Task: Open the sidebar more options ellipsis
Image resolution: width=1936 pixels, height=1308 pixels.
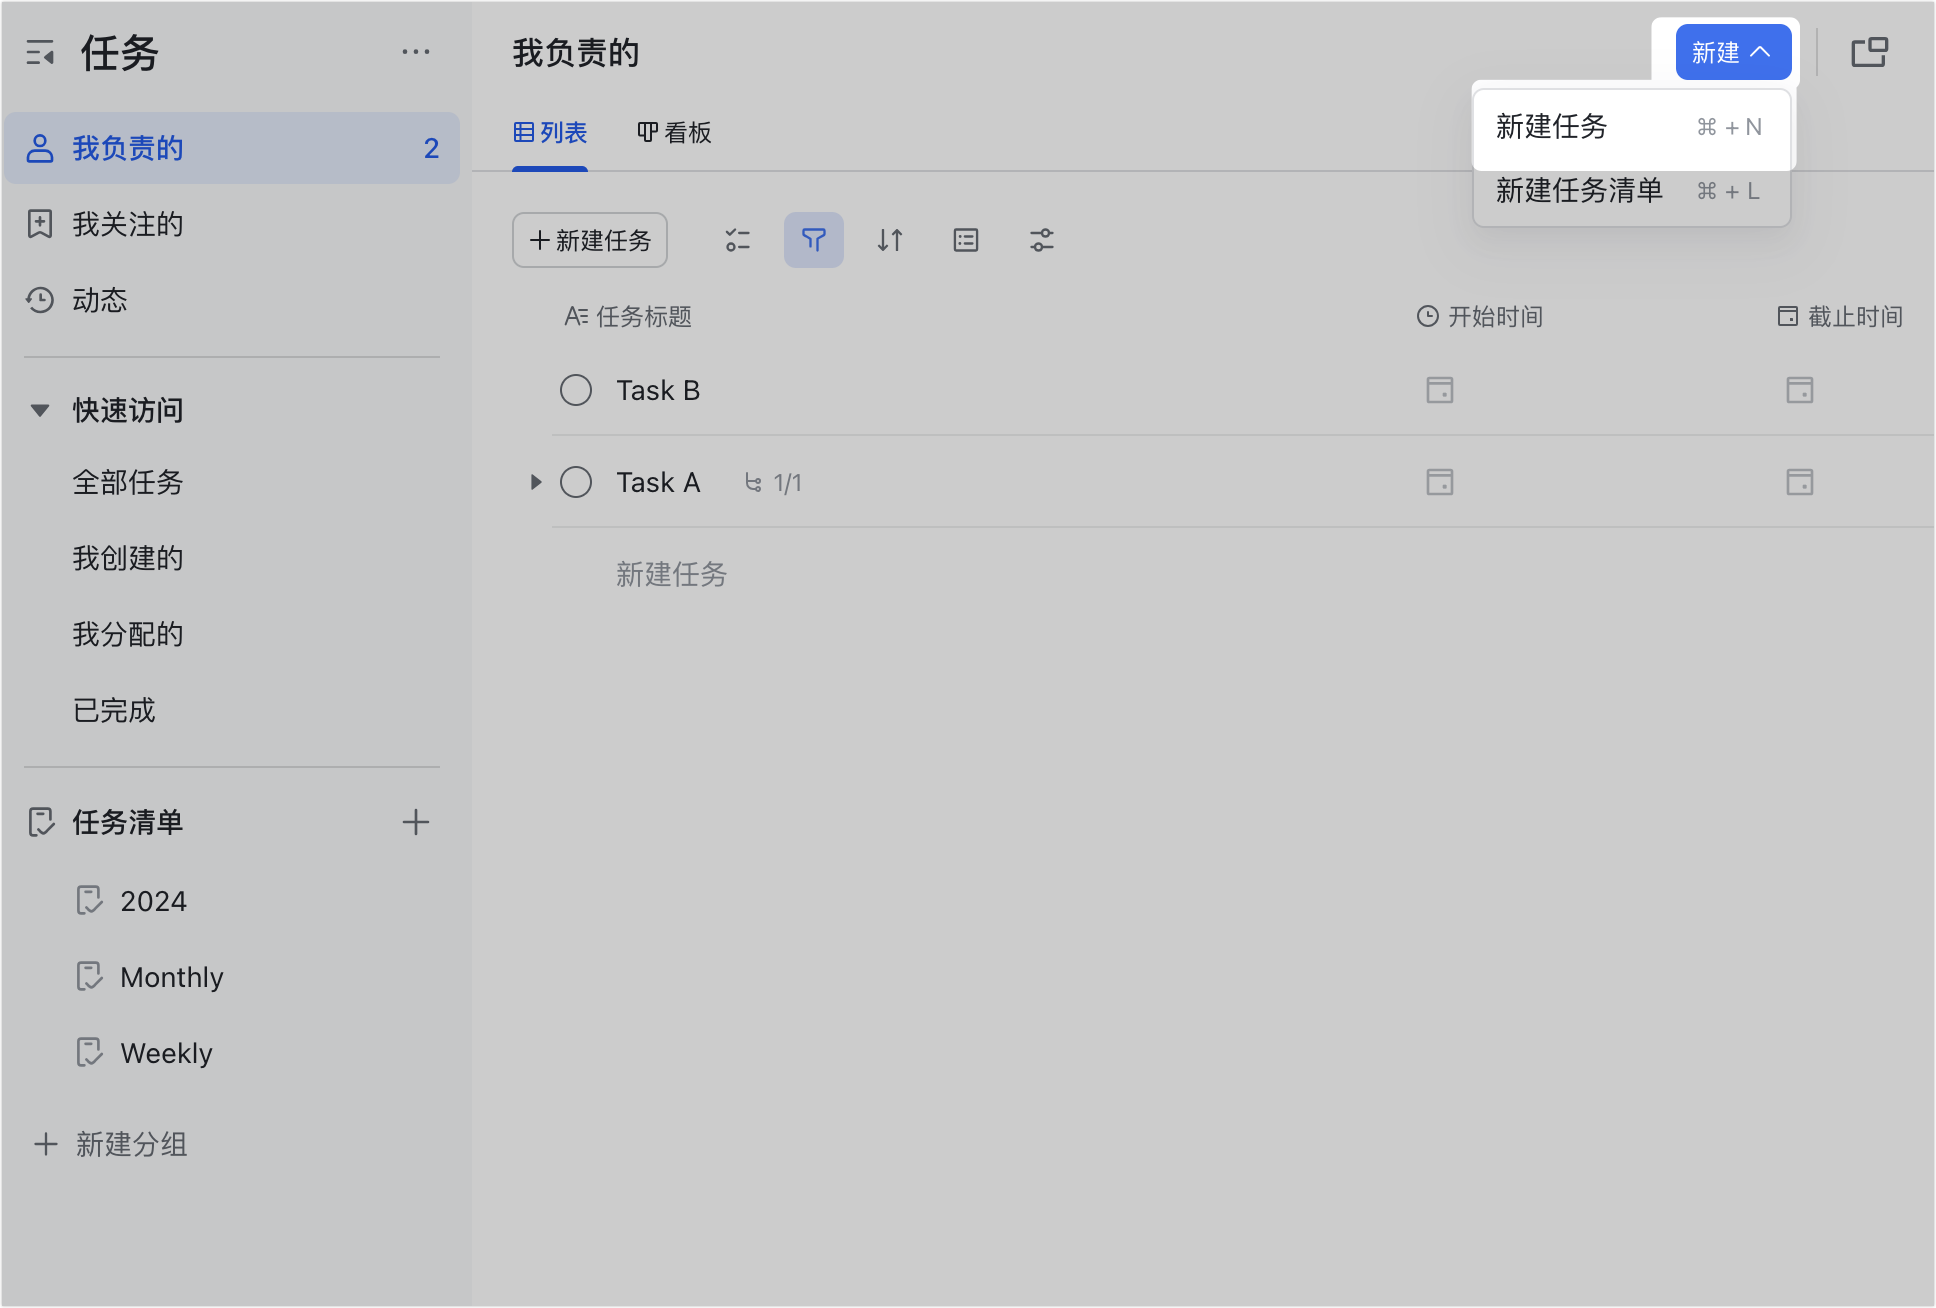Action: 415,52
